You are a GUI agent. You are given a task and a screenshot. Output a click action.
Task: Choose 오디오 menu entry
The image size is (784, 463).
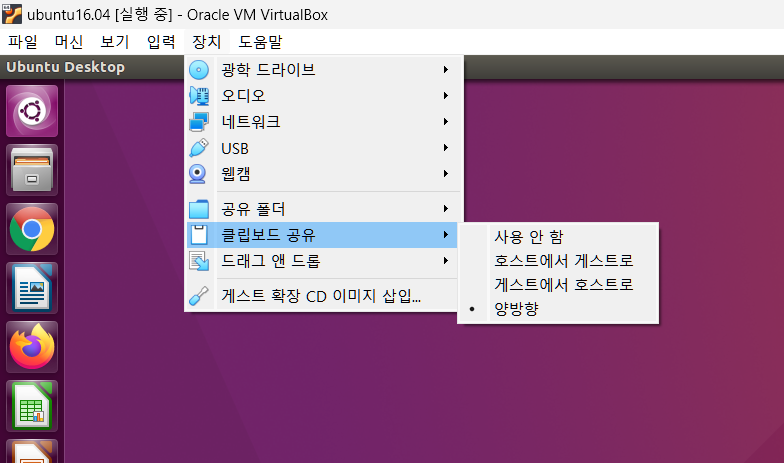point(322,96)
